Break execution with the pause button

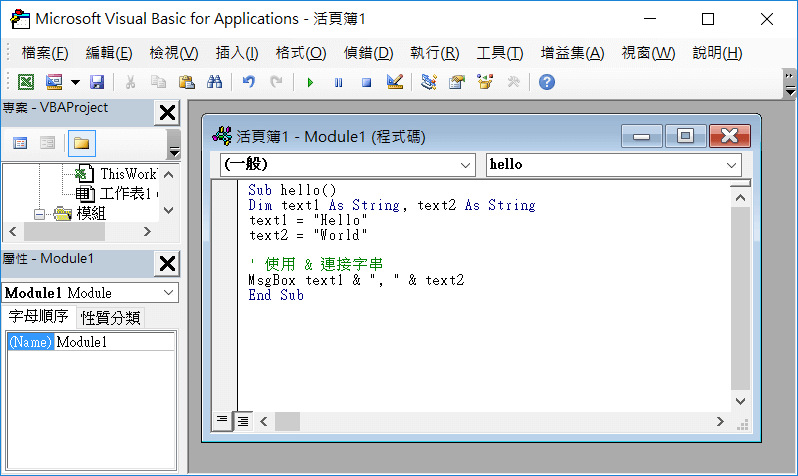tap(338, 82)
